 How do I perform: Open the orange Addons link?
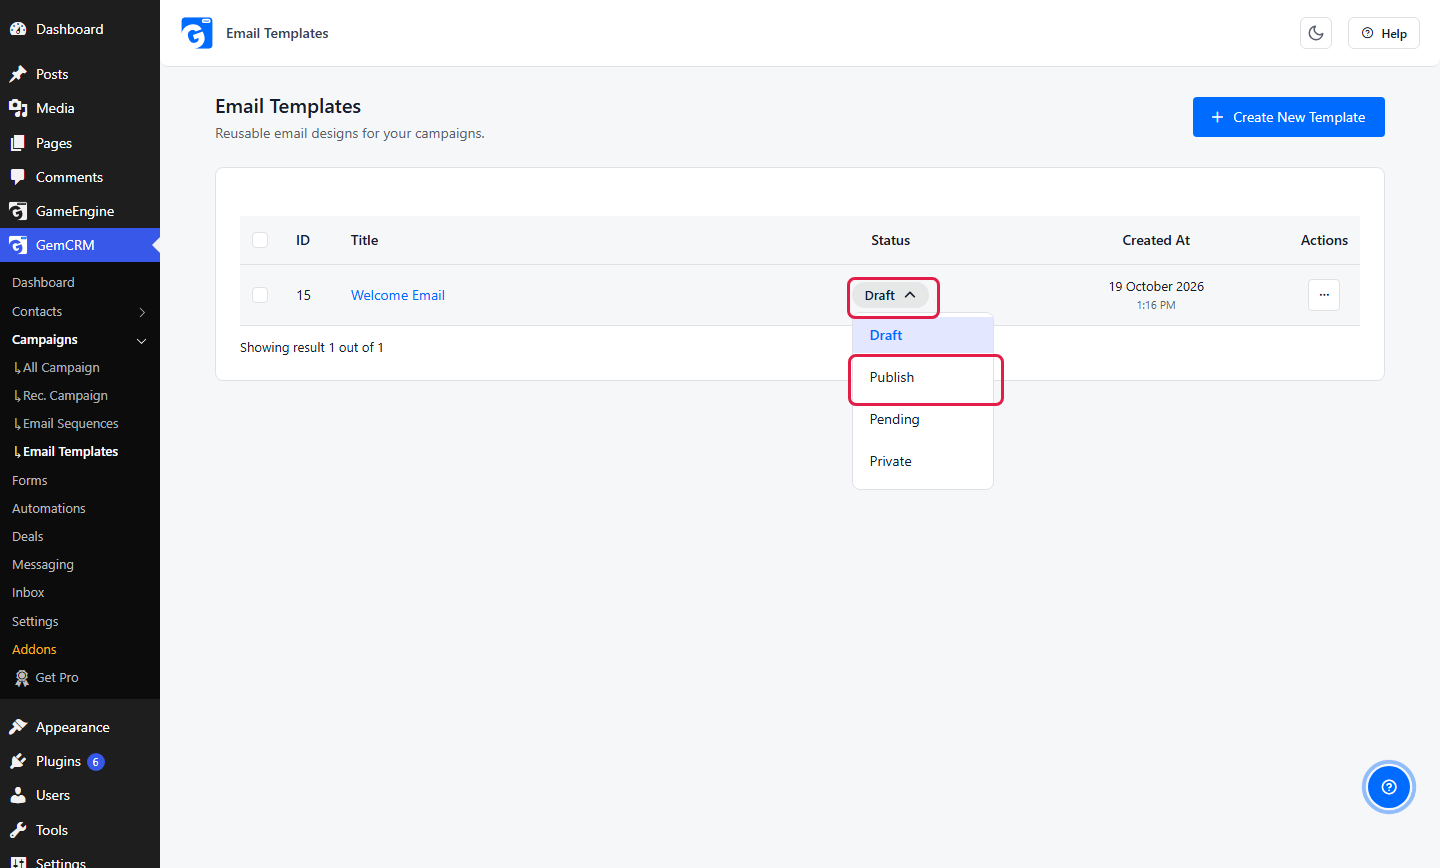pyautogui.click(x=34, y=650)
